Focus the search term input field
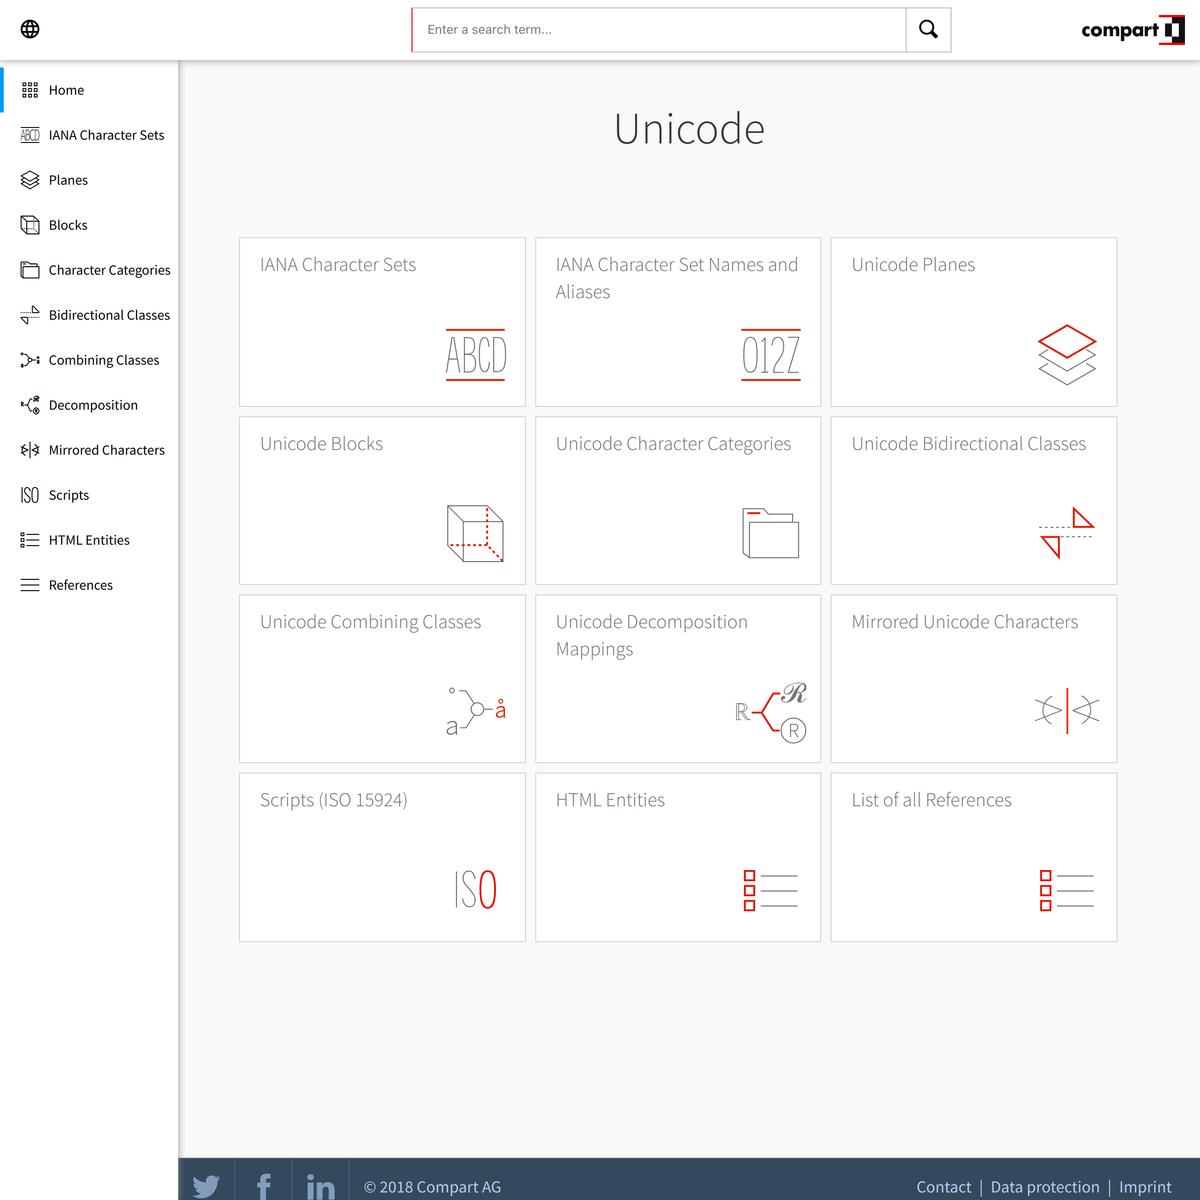1200x1200 pixels. (658, 30)
